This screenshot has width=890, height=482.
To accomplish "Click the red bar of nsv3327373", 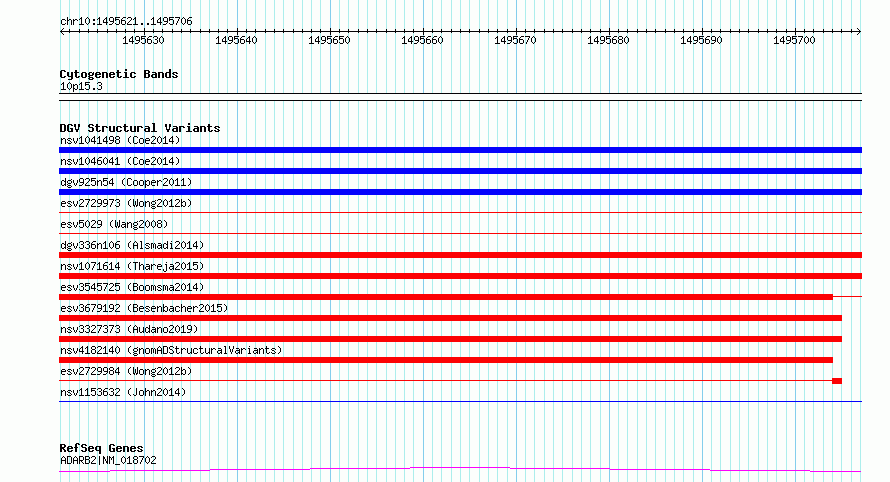I will [450, 339].
